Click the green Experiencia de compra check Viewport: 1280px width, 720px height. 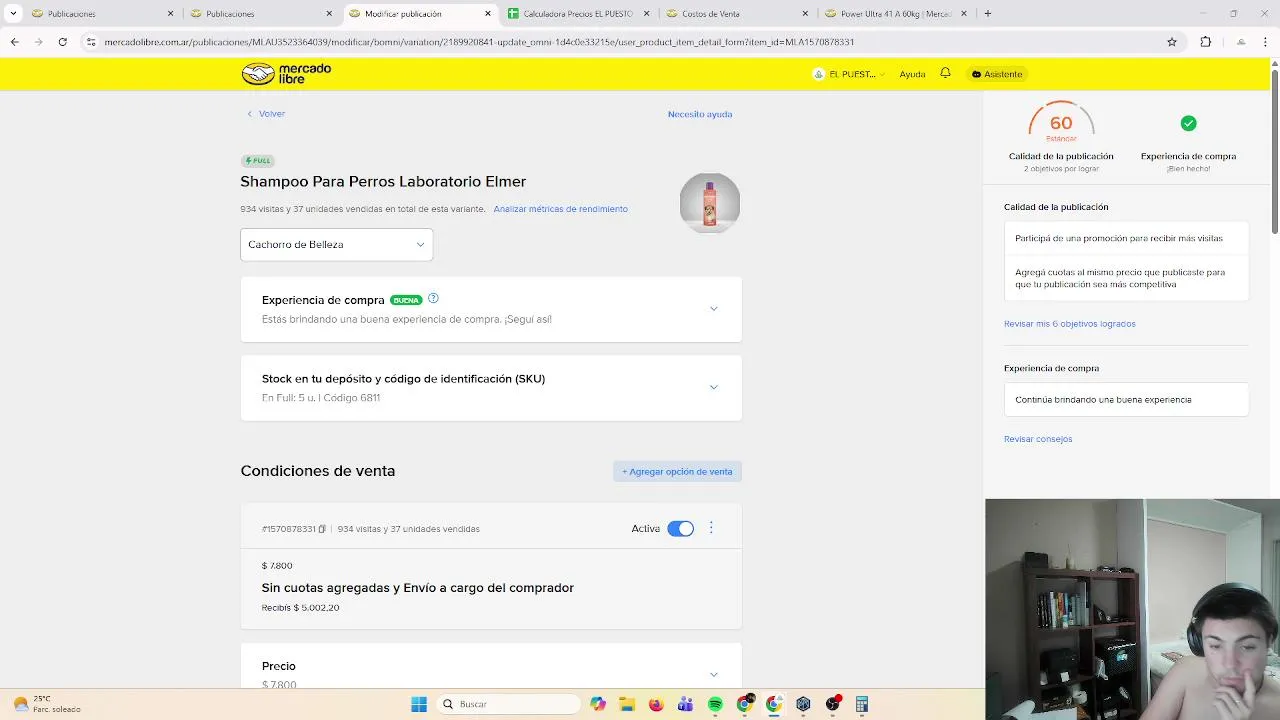point(1188,123)
